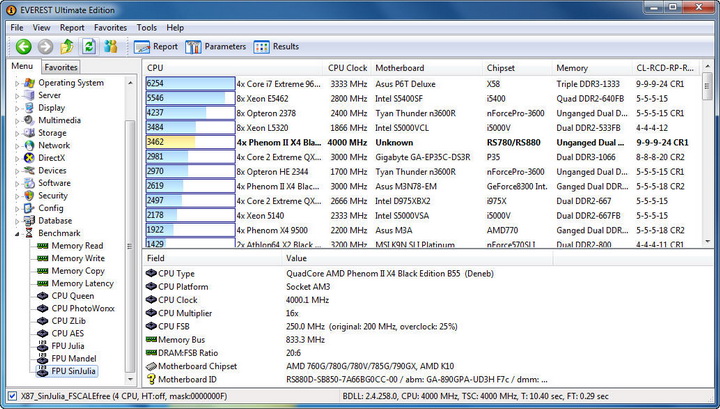The image size is (720, 409).
Task: Expand the Storage tree node
Action: pos(17,134)
